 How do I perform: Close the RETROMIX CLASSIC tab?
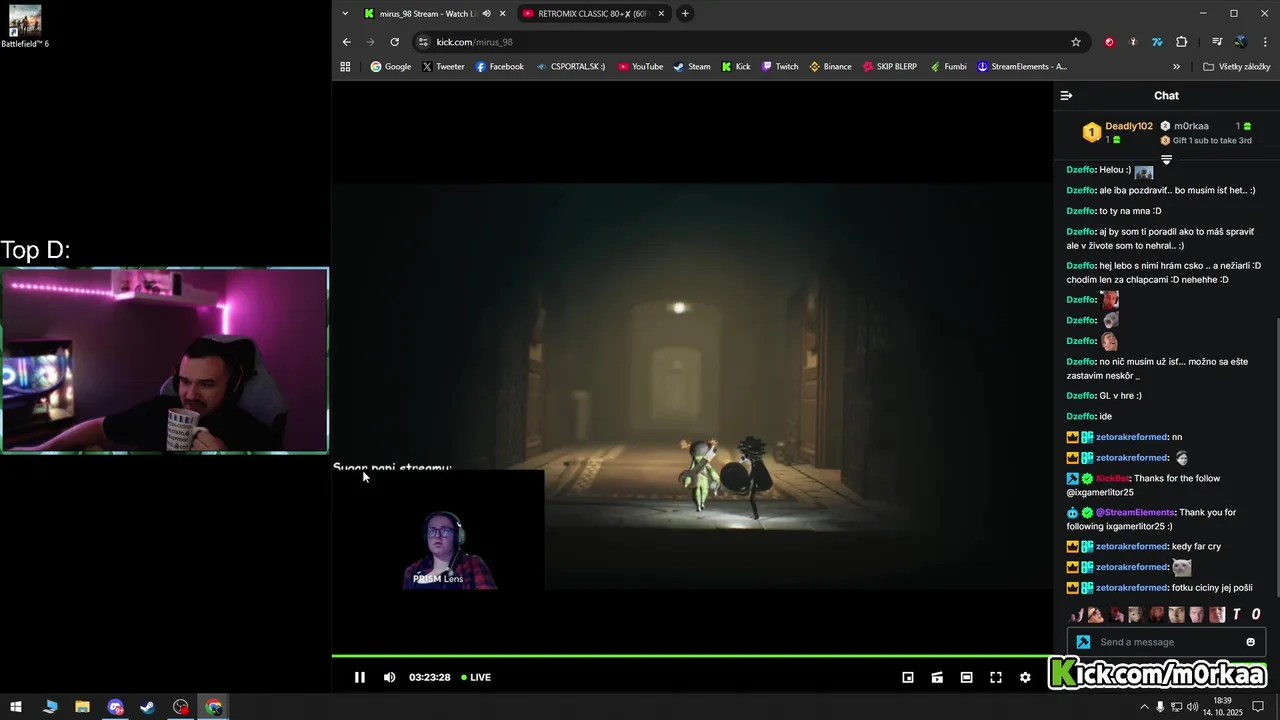(x=660, y=13)
